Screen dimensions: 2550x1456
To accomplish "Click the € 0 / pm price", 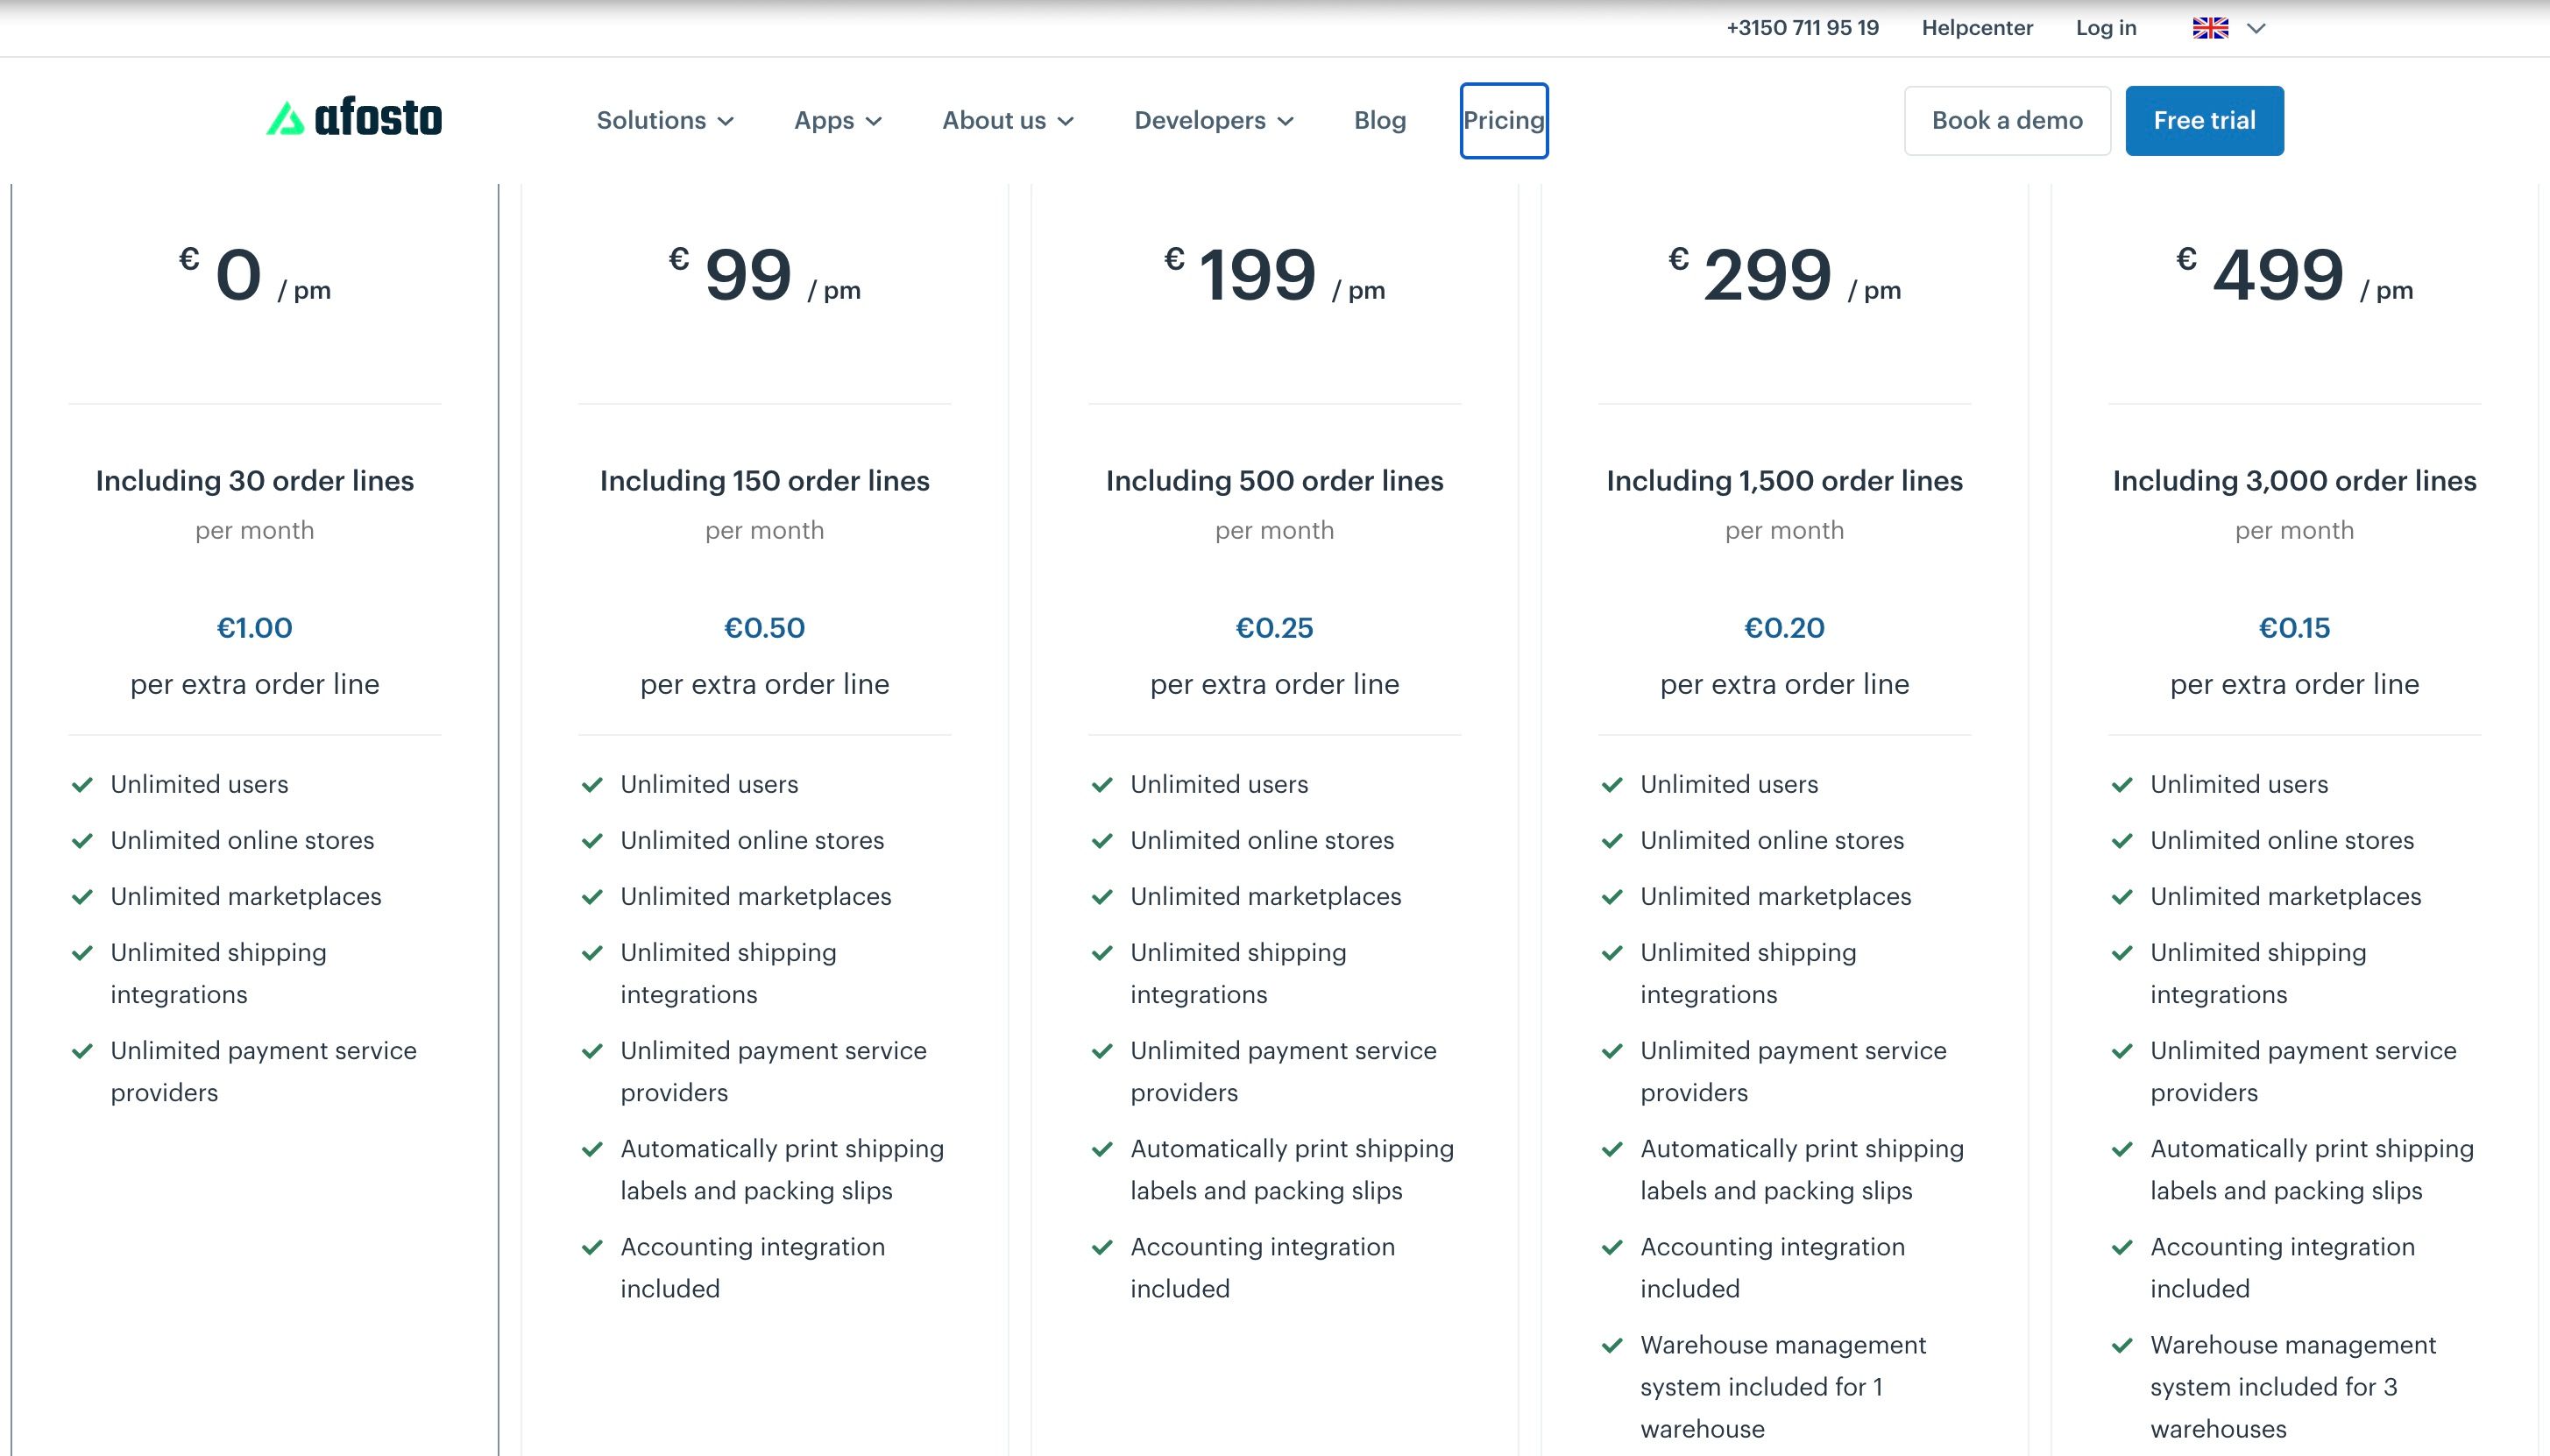I will click(x=255, y=275).
